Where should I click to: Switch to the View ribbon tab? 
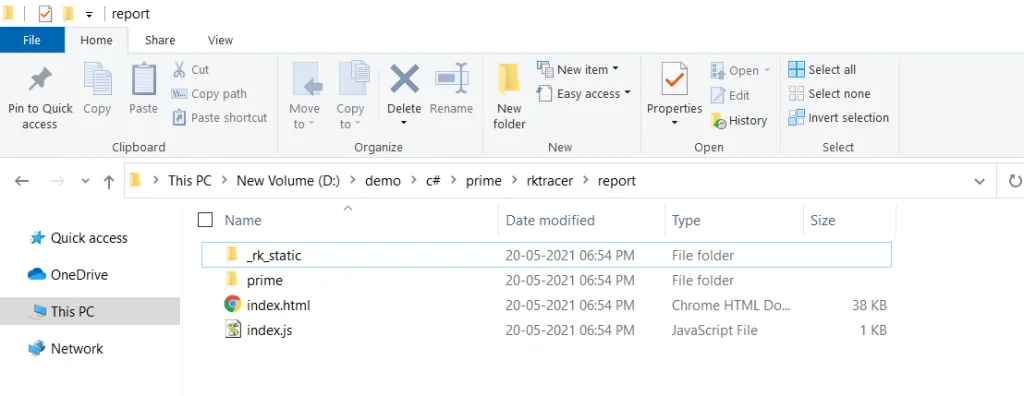click(220, 40)
